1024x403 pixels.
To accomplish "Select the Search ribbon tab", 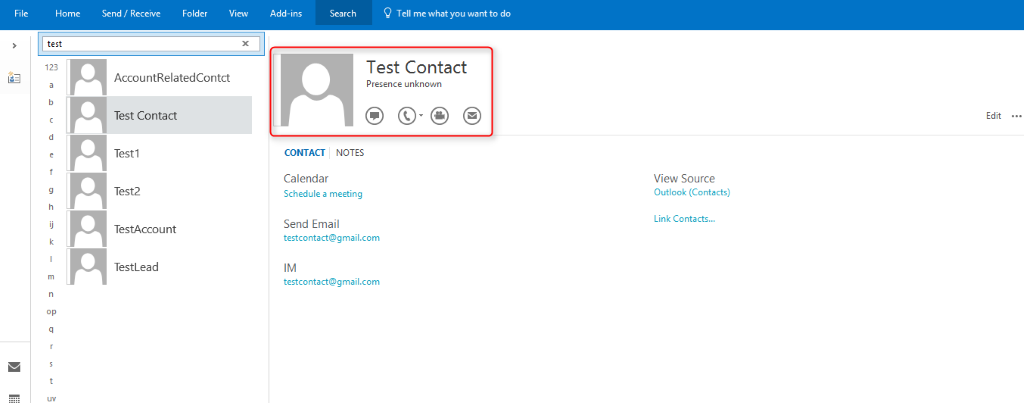I will click(344, 13).
